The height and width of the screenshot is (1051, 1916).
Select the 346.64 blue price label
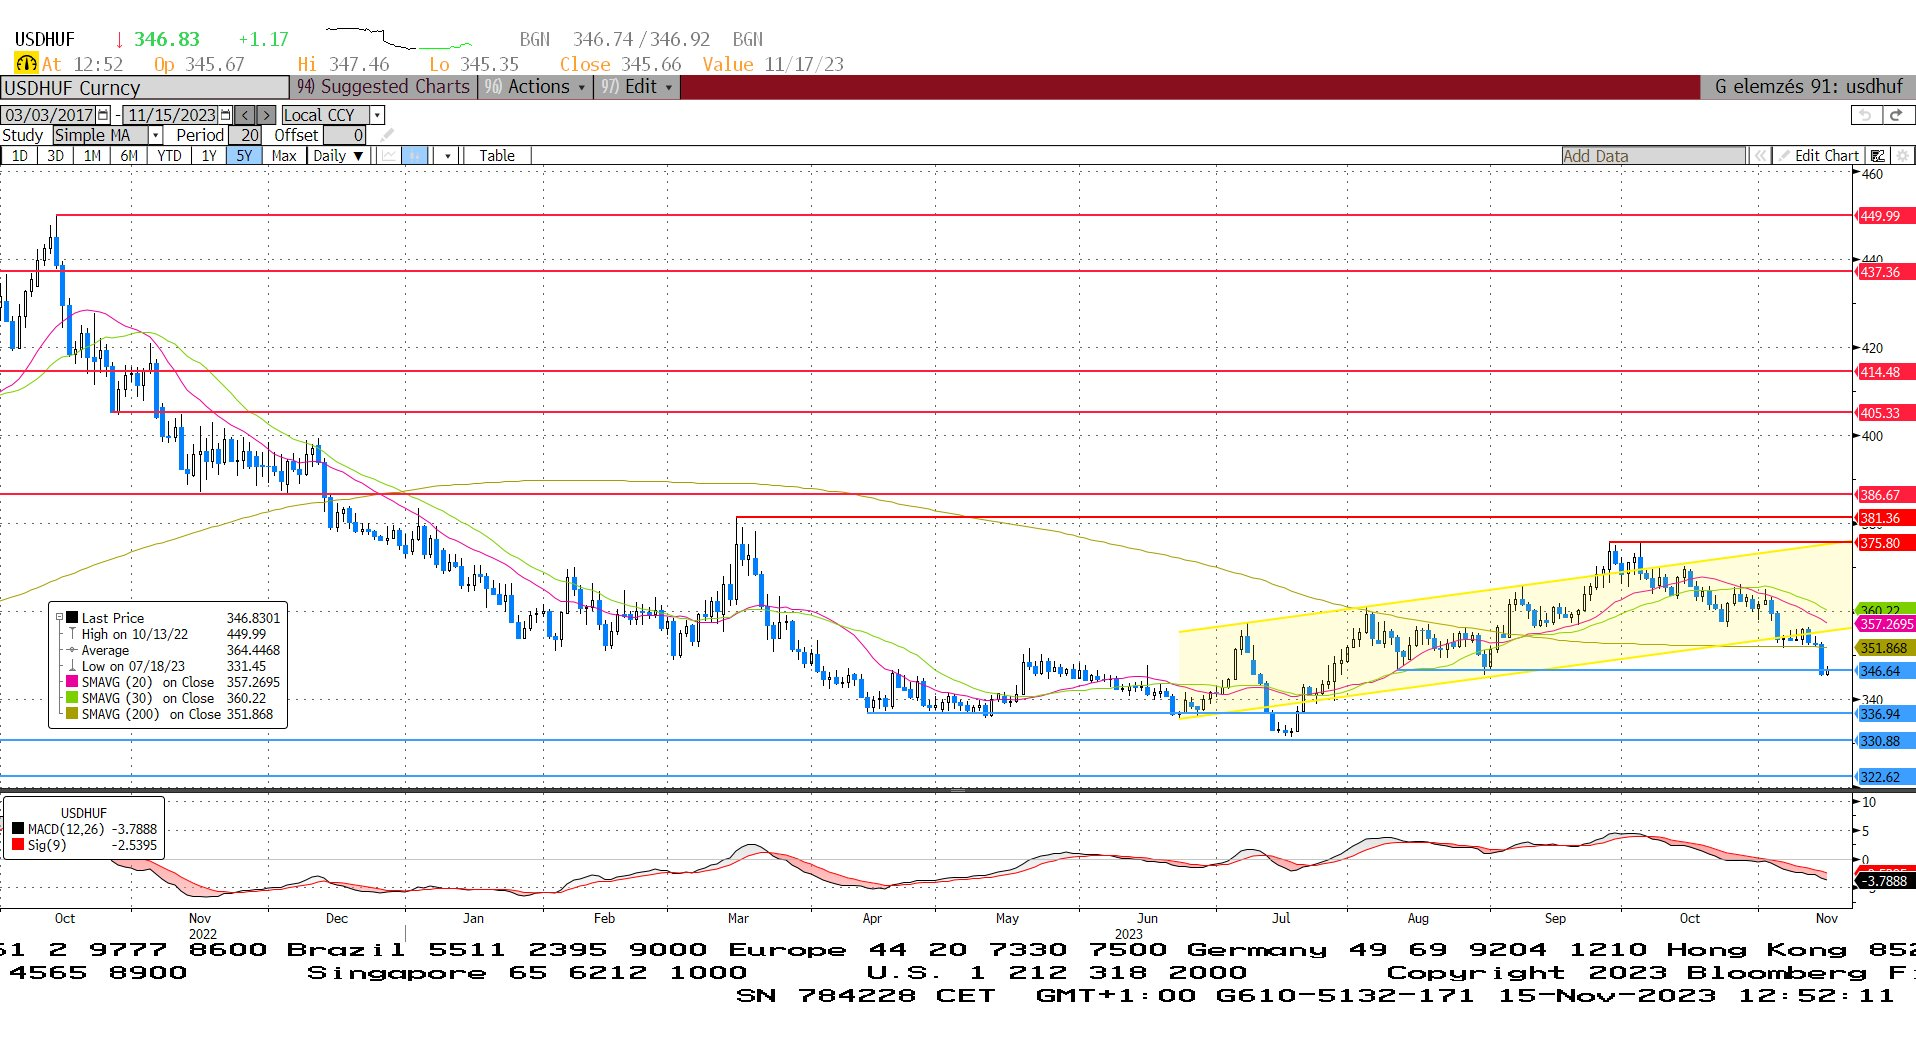point(1884,671)
